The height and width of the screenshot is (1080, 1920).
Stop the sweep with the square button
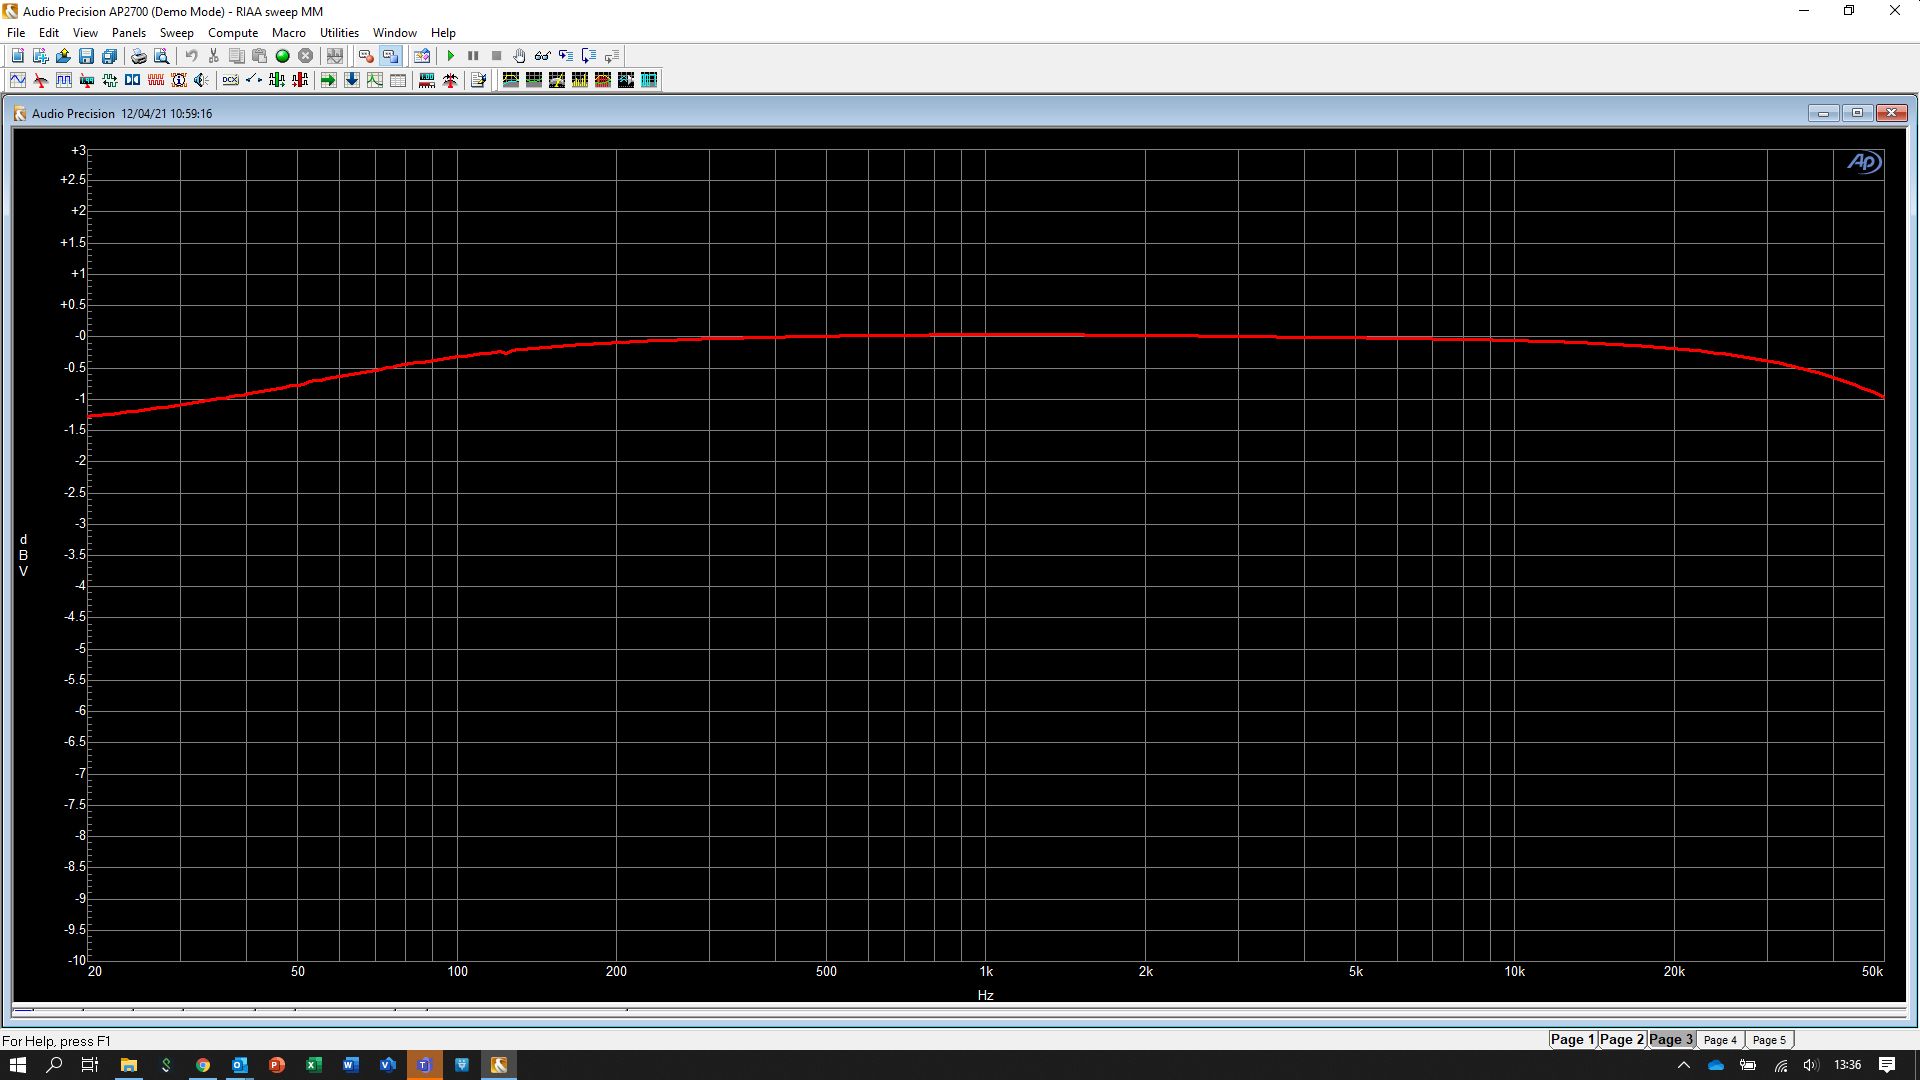496,56
